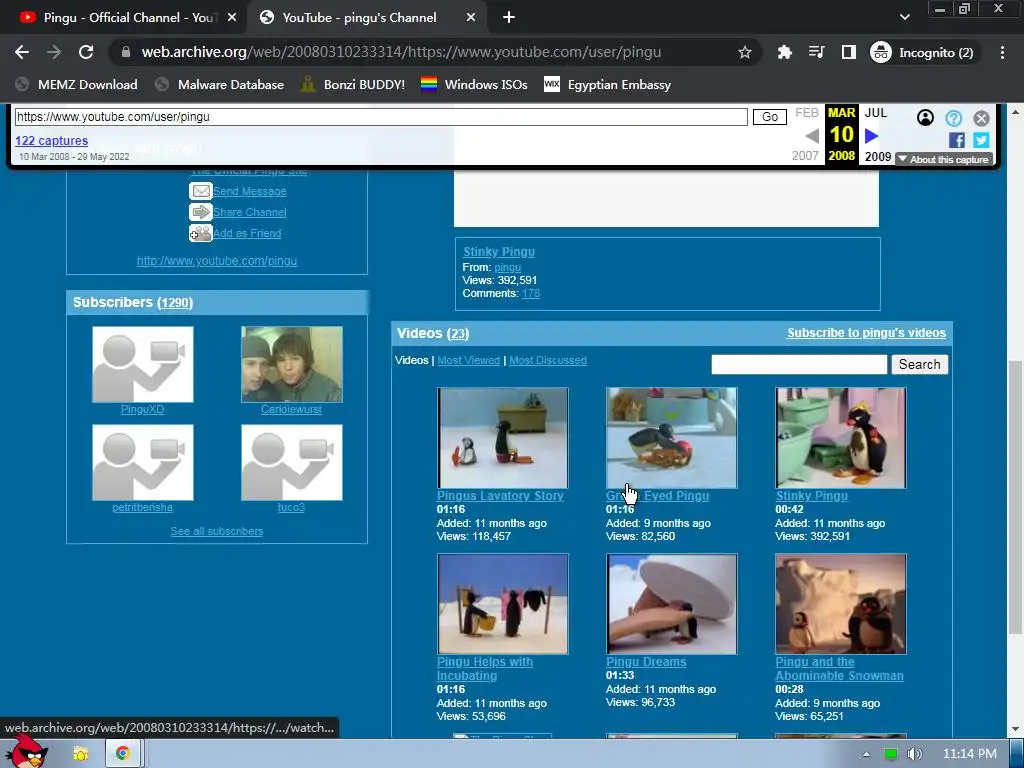Open the Wayback help question icon

tap(953, 118)
